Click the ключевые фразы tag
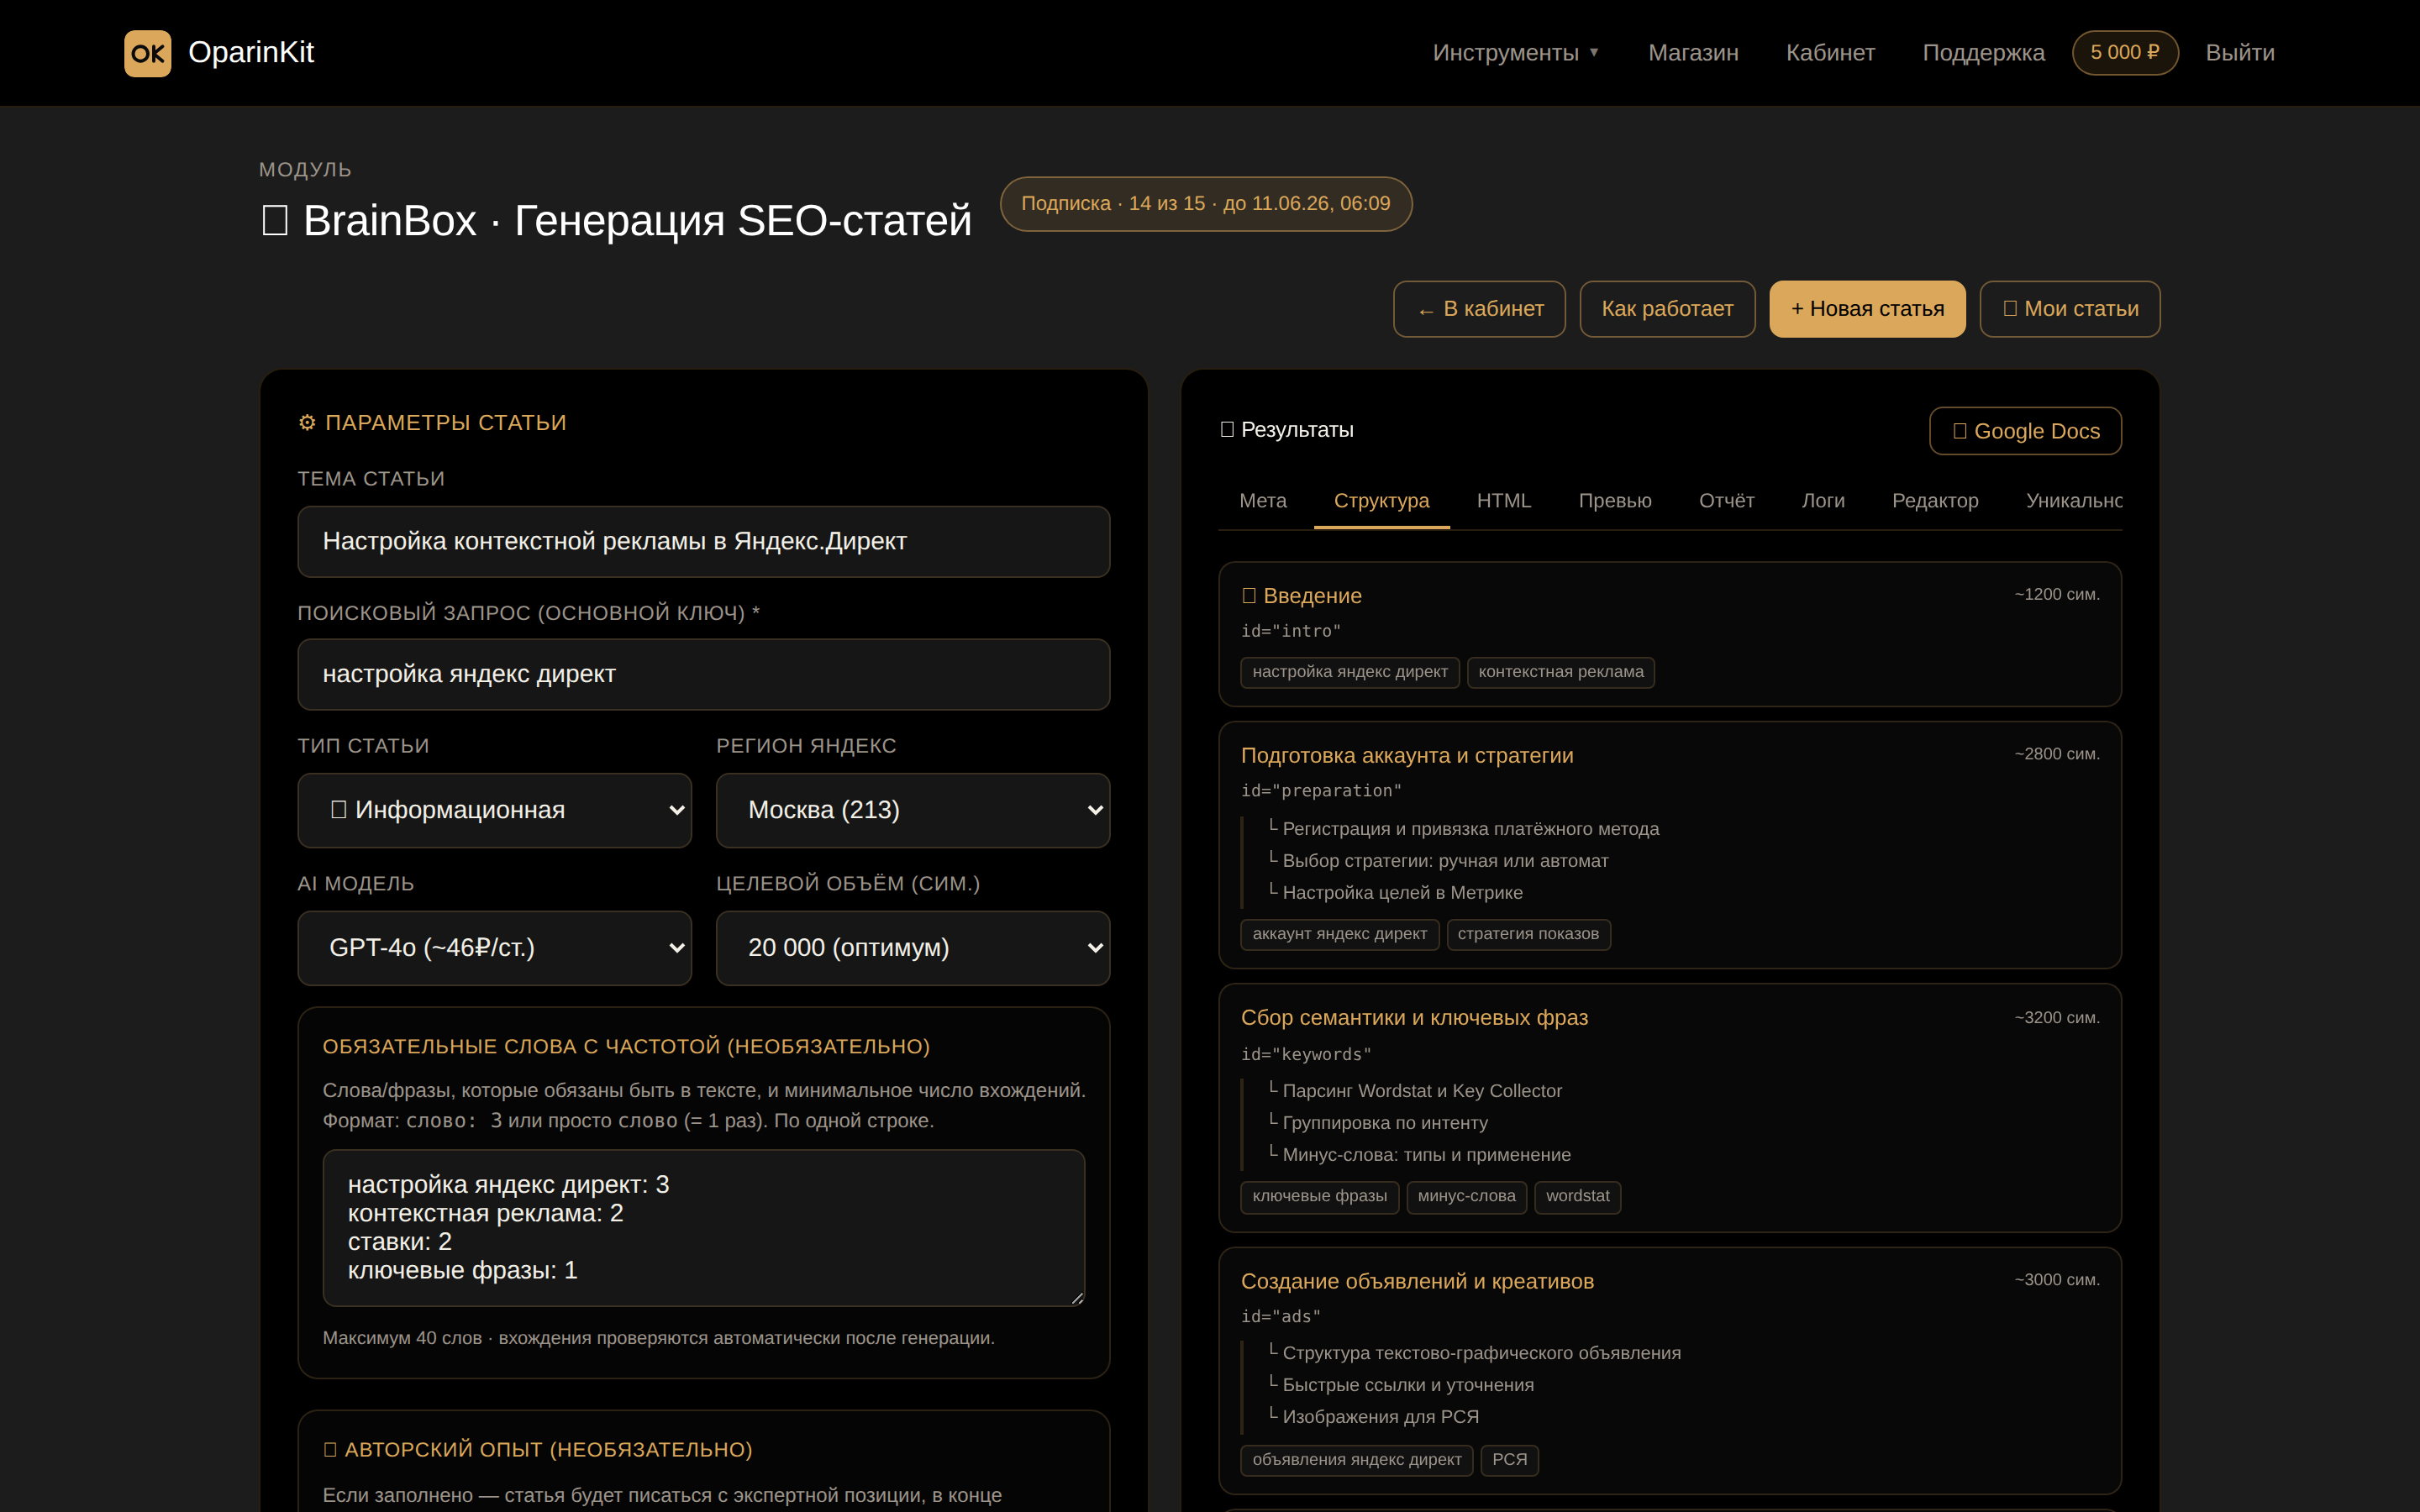 click(1320, 1196)
